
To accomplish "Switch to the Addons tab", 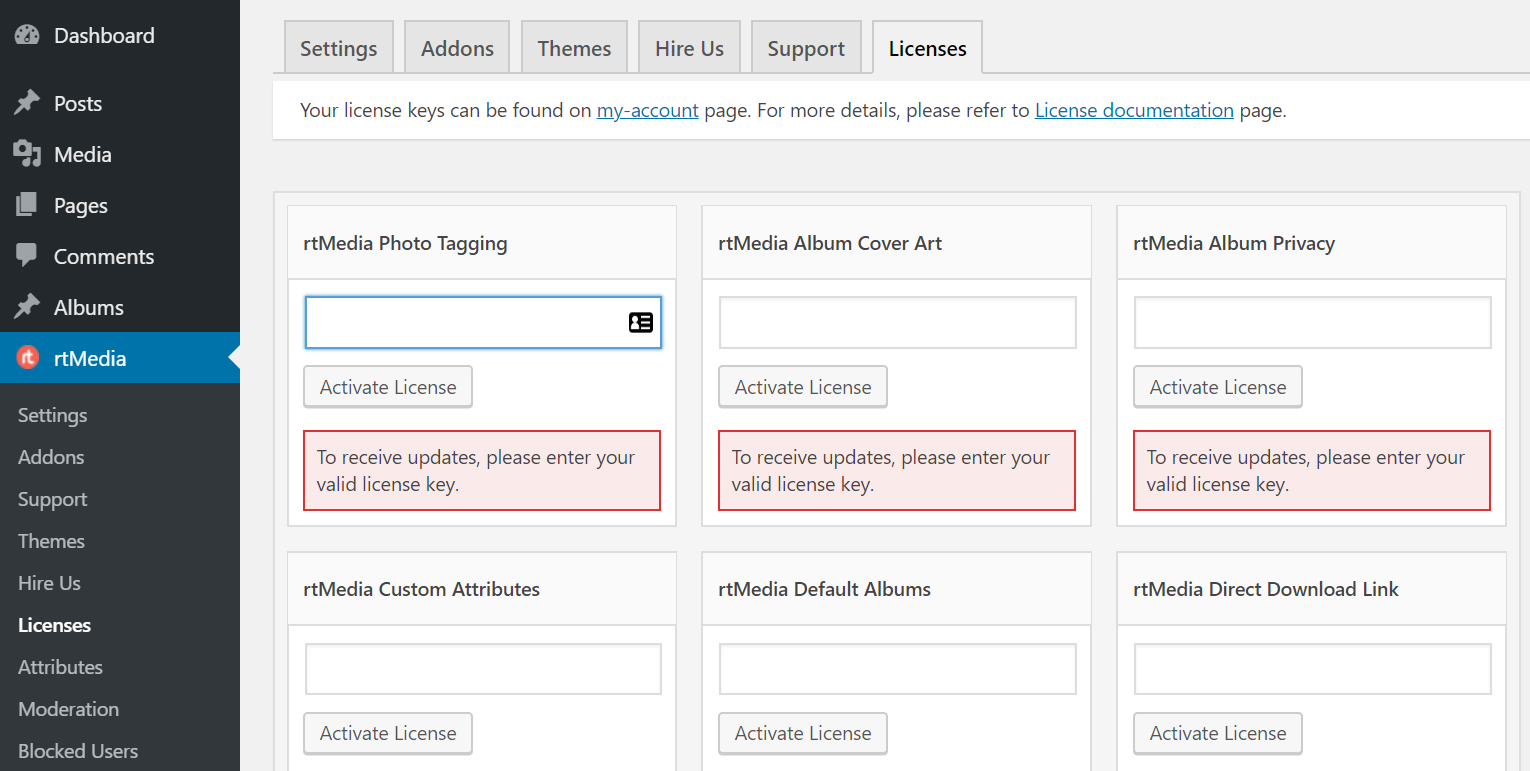I will point(456,46).
